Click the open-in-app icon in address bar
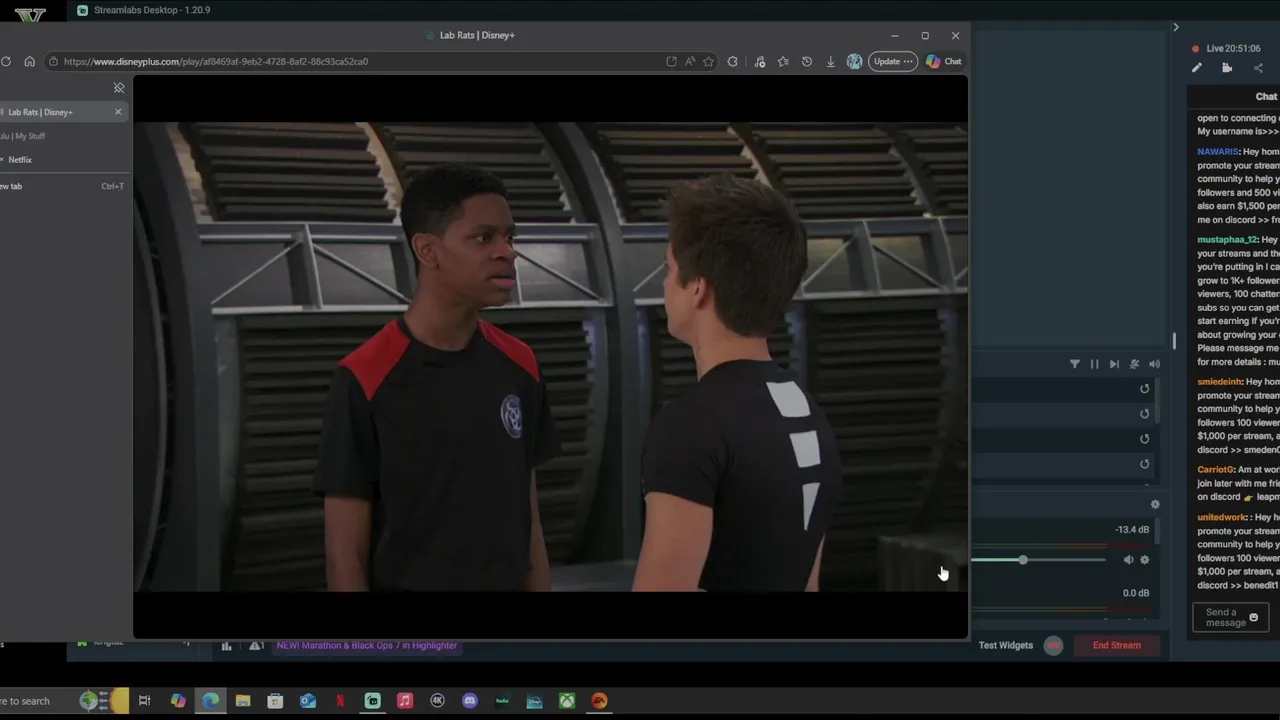This screenshot has height=720, width=1280. (671, 61)
